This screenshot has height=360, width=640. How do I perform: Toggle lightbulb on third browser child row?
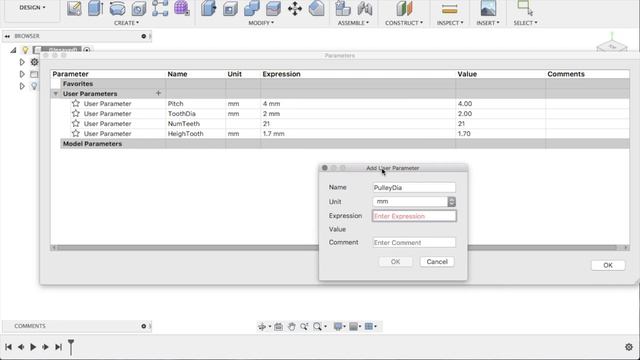tap(34, 86)
